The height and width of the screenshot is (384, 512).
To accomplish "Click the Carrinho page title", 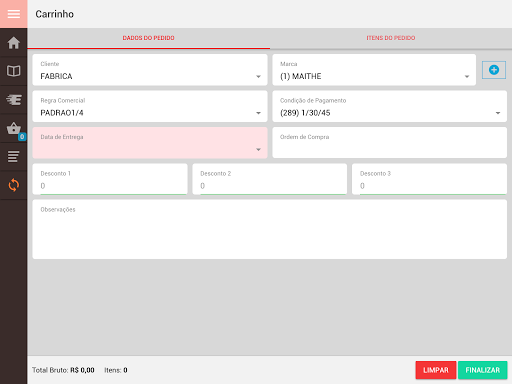I will click(55, 14).
